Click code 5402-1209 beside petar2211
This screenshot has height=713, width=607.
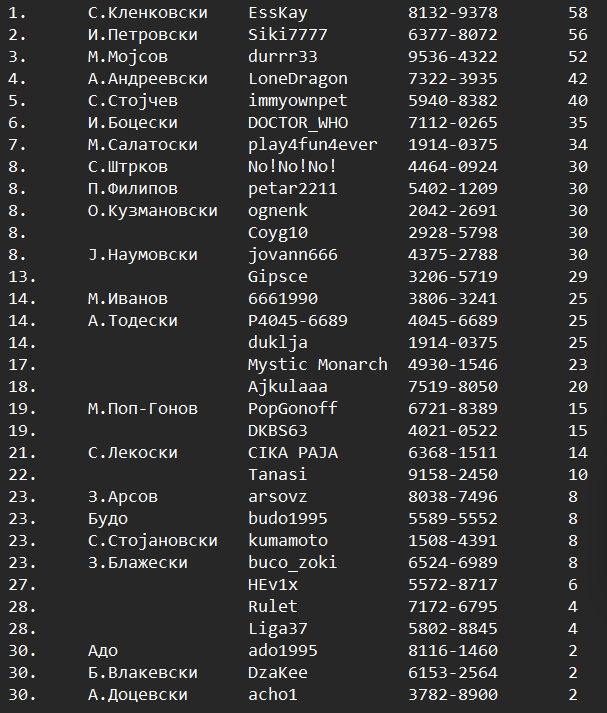tap(452, 189)
